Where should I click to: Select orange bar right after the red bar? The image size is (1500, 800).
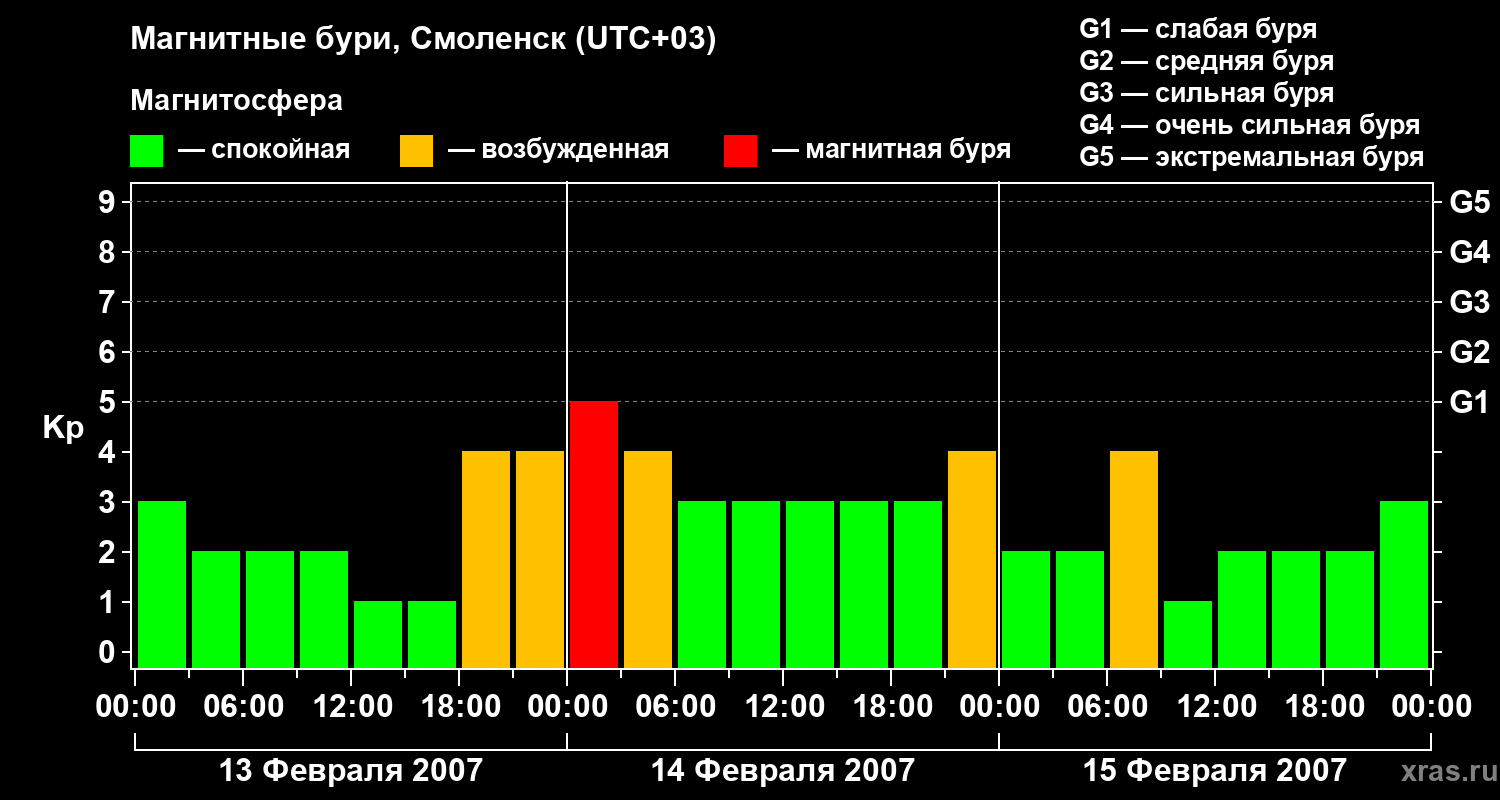point(648,560)
